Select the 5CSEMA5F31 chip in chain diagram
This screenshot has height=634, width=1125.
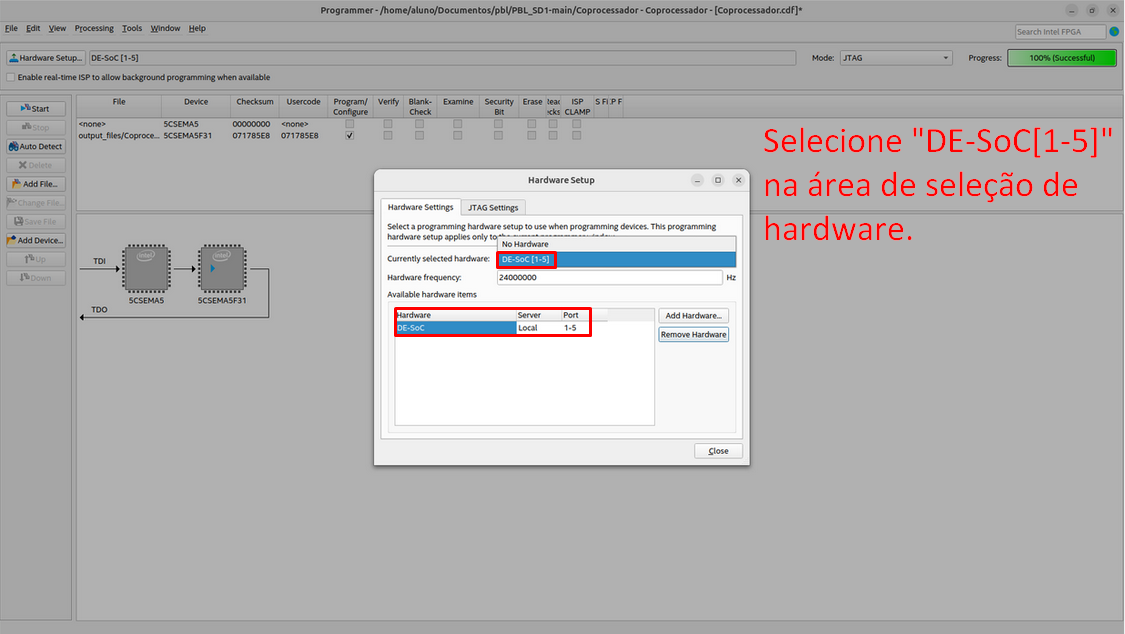[222, 269]
